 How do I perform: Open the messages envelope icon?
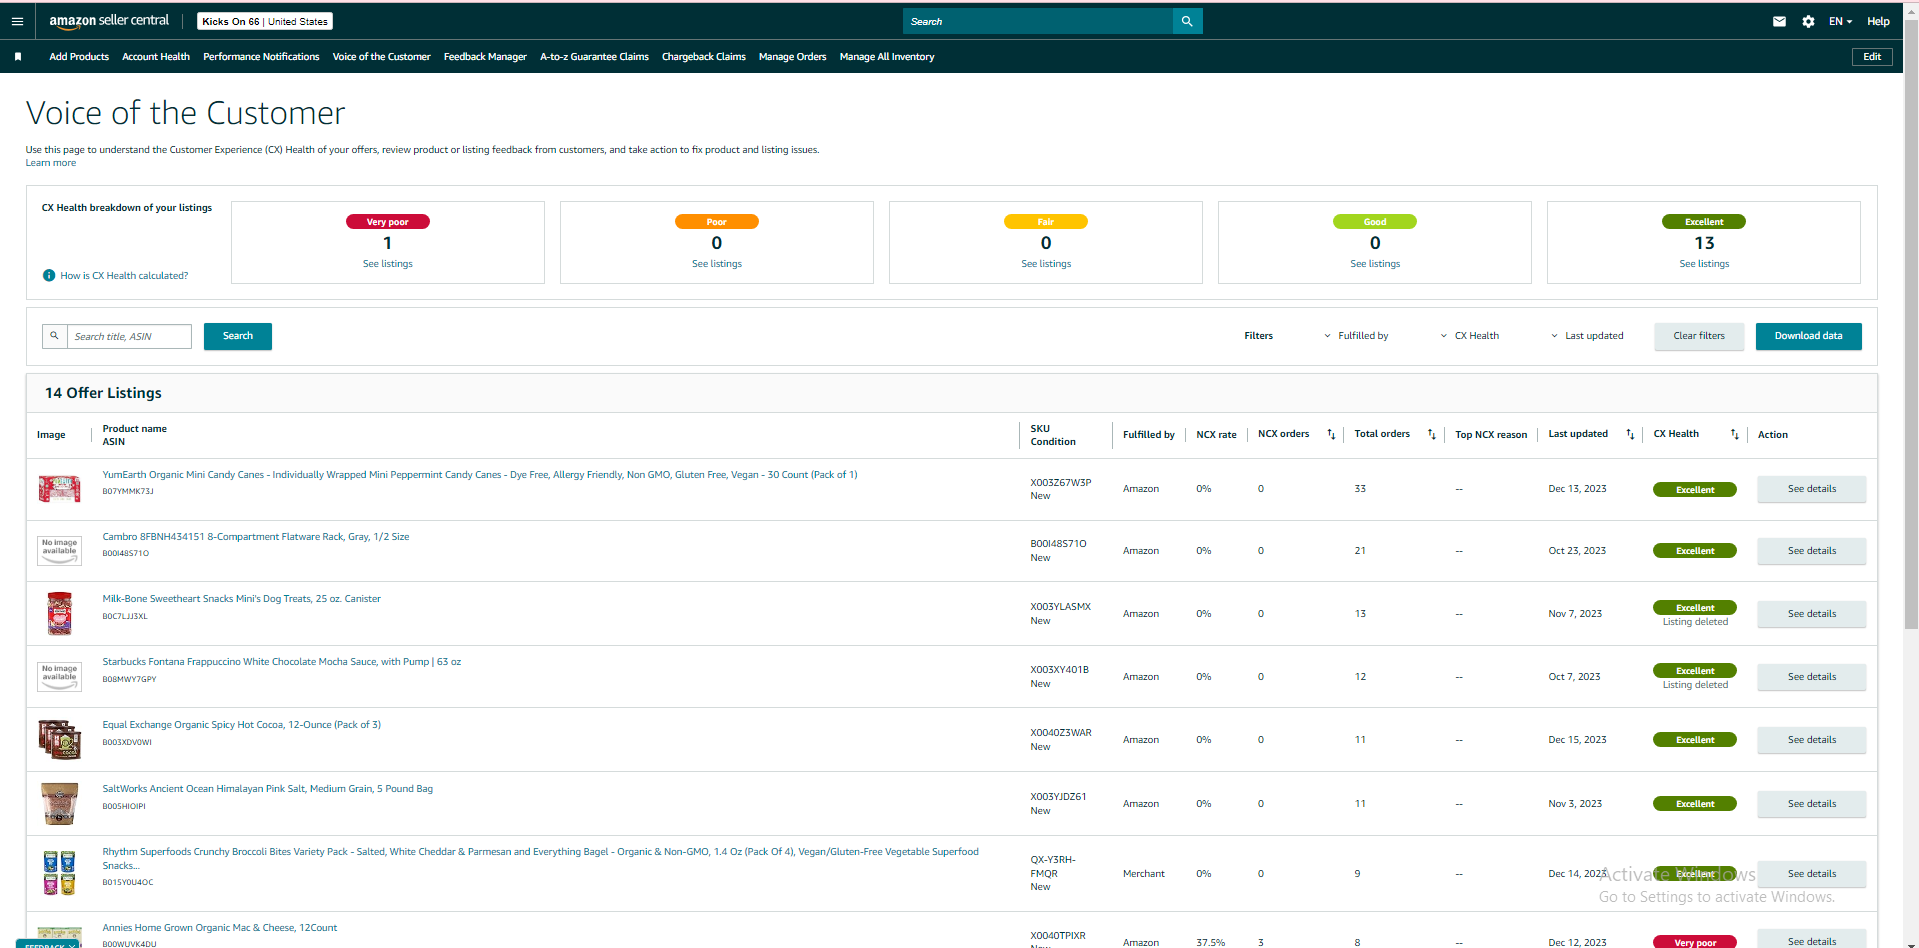tap(1779, 21)
